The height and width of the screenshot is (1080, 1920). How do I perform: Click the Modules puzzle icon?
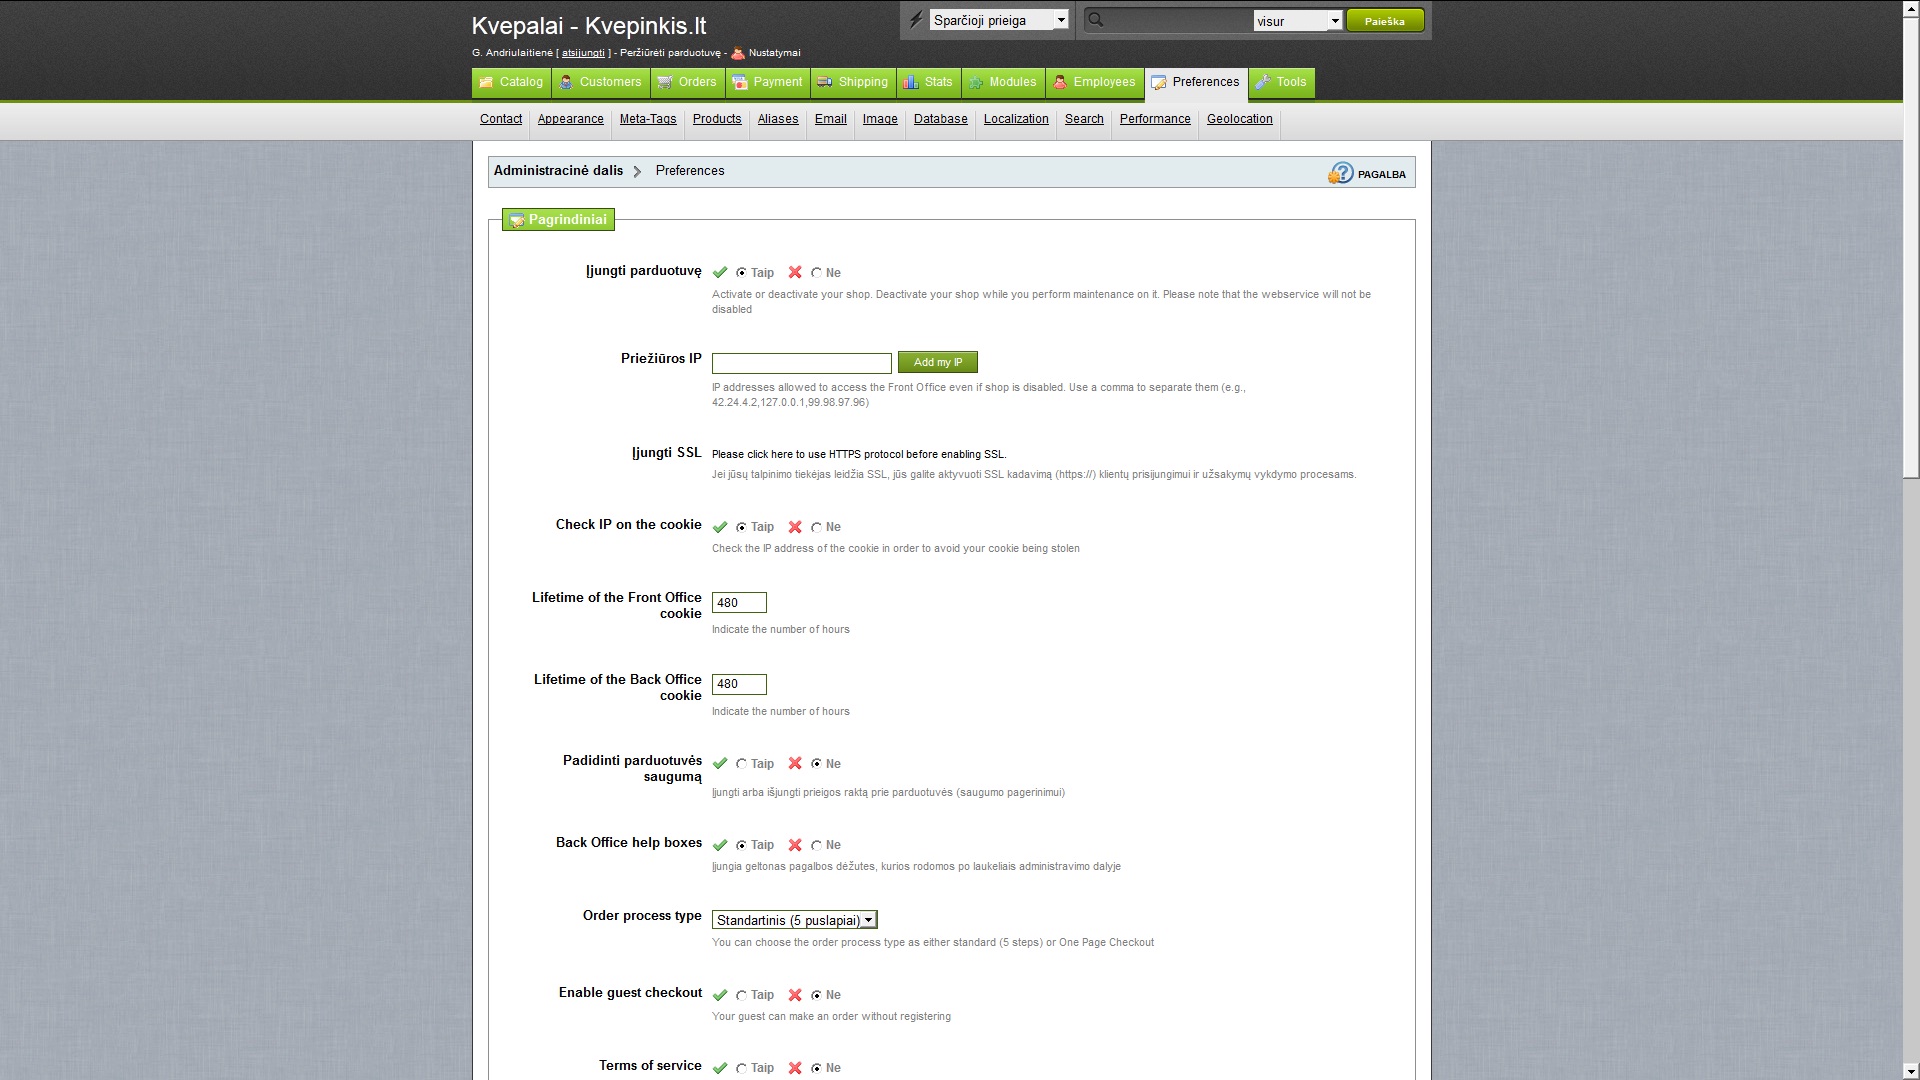[x=976, y=82]
